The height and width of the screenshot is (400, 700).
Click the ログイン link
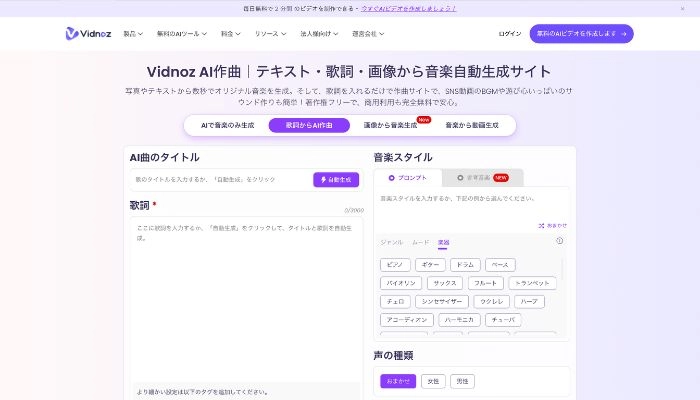point(510,33)
